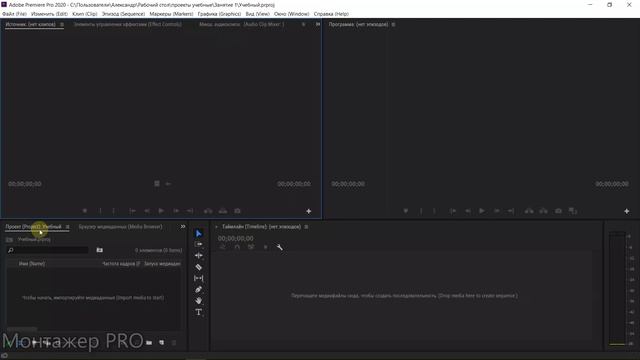Switch to Media Browser tab

point(120,227)
